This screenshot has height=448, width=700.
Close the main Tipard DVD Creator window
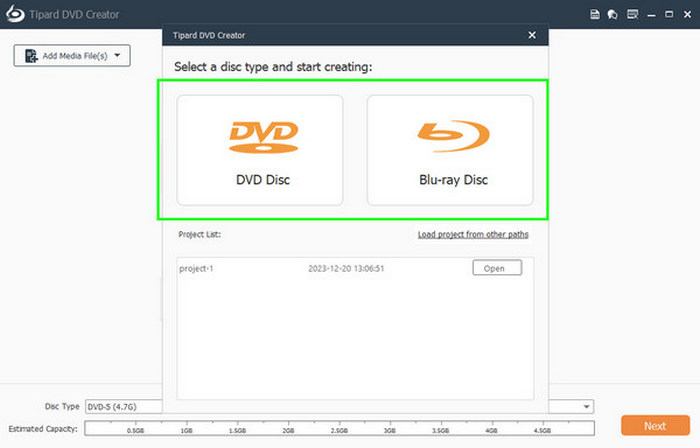click(x=688, y=14)
